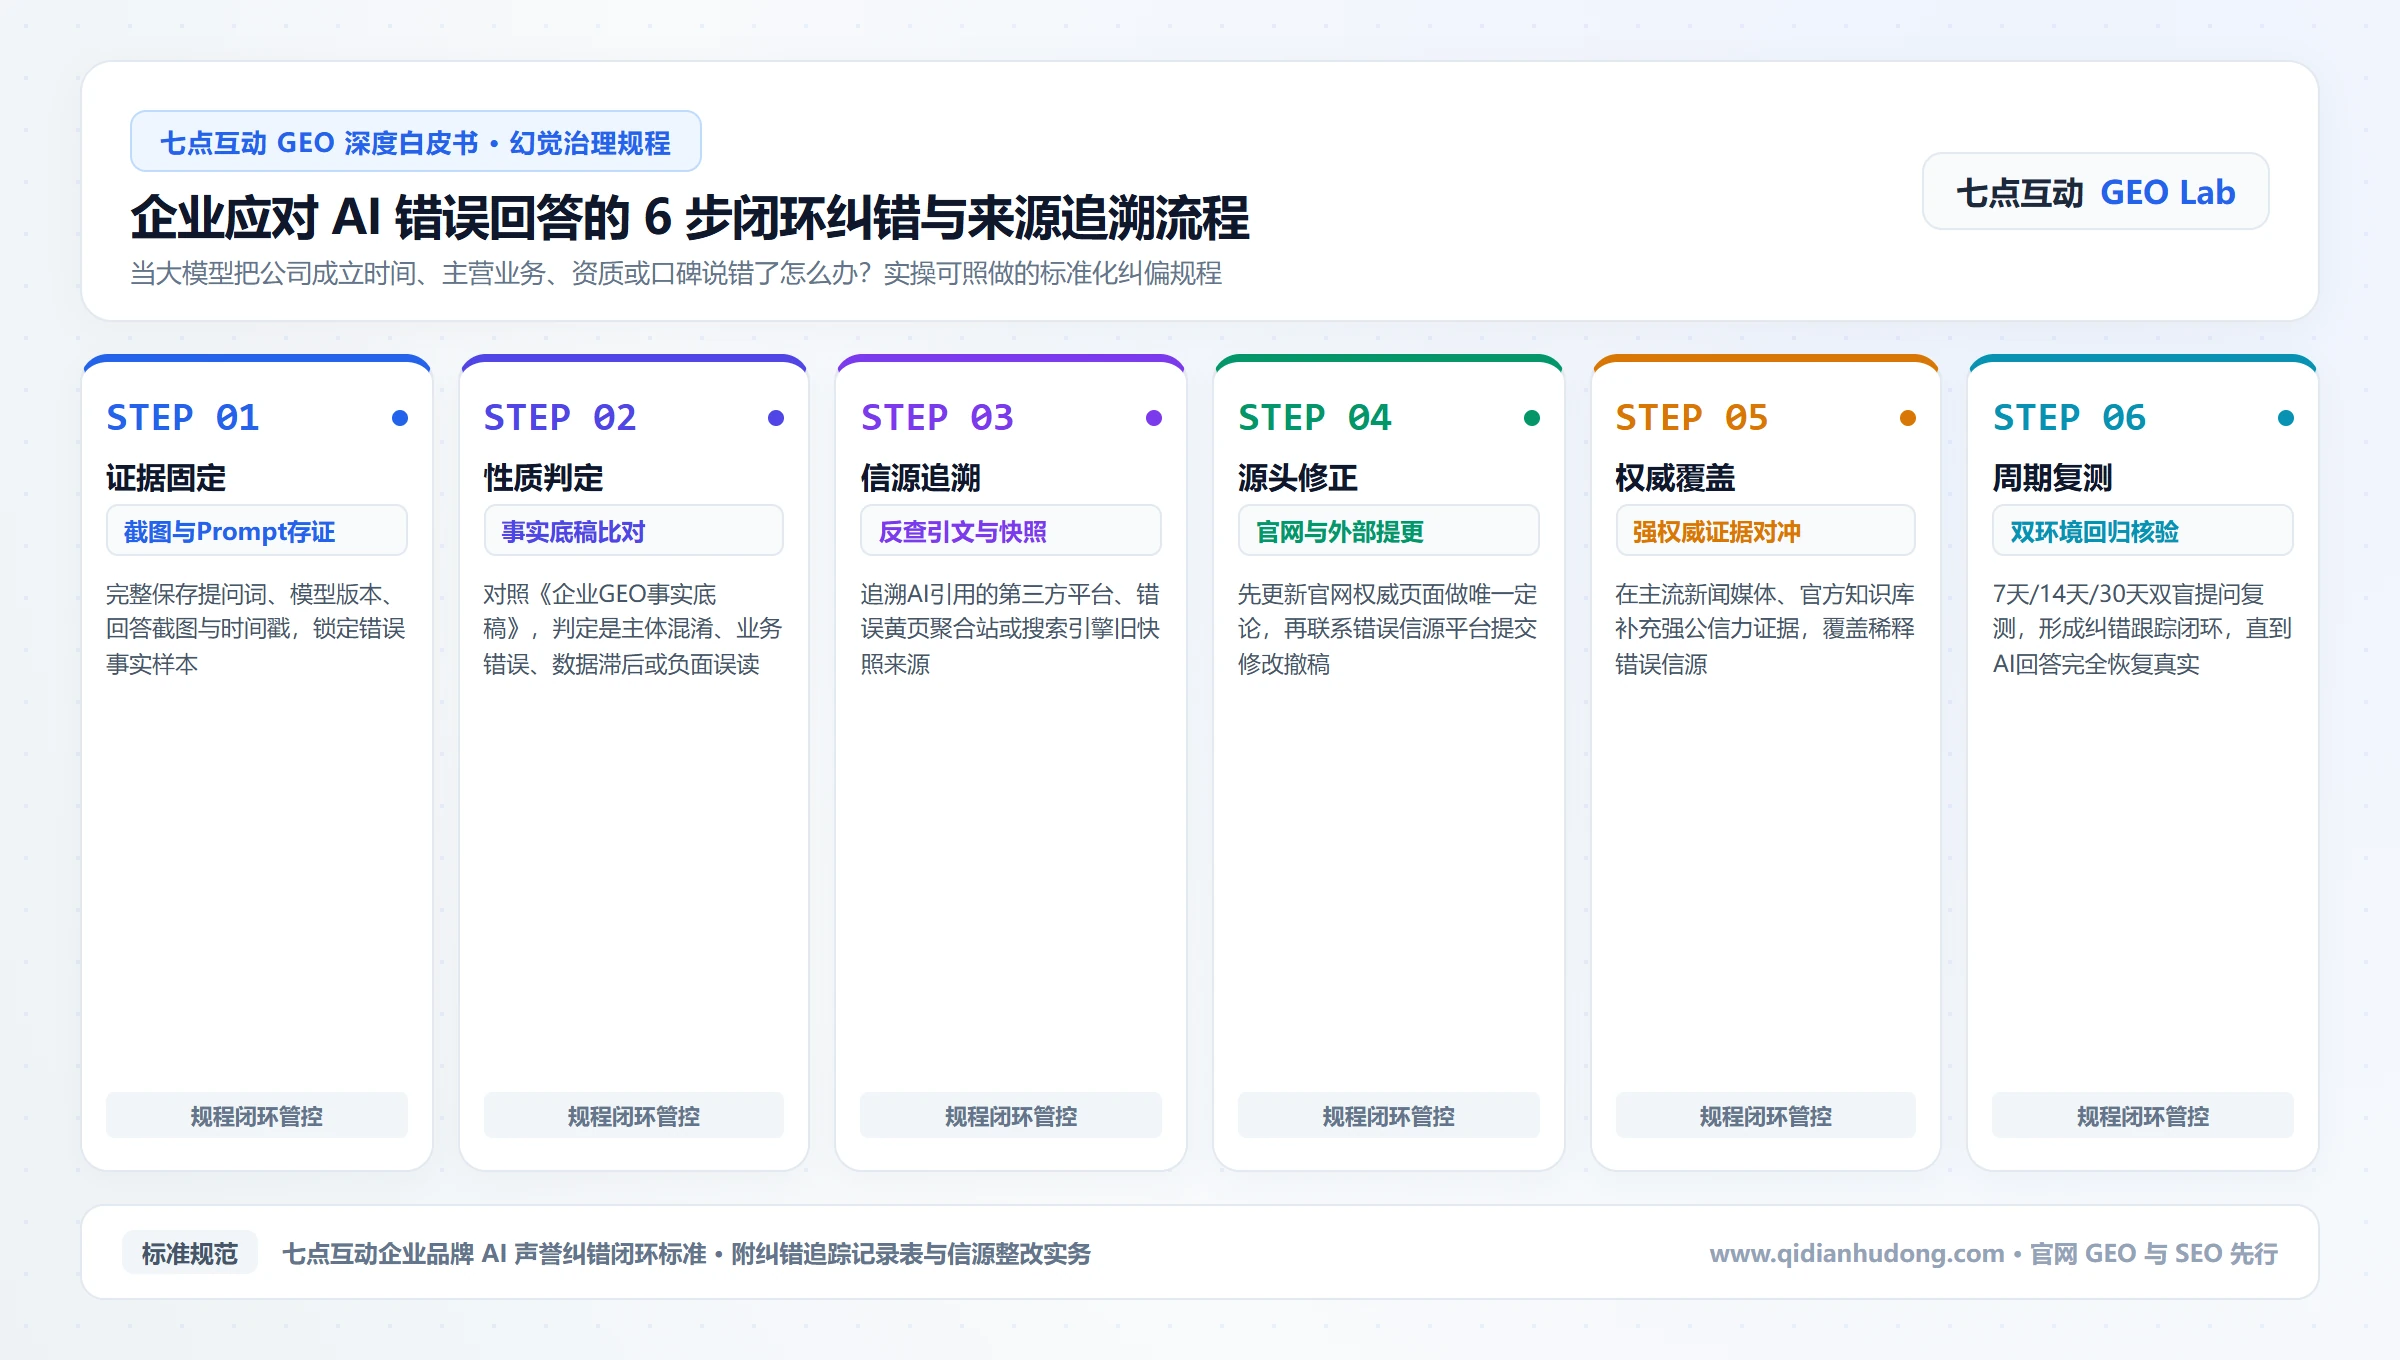The width and height of the screenshot is (2400, 1360).
Task: Click the 标准规范 footer badge
Action: click(190, 1253)
